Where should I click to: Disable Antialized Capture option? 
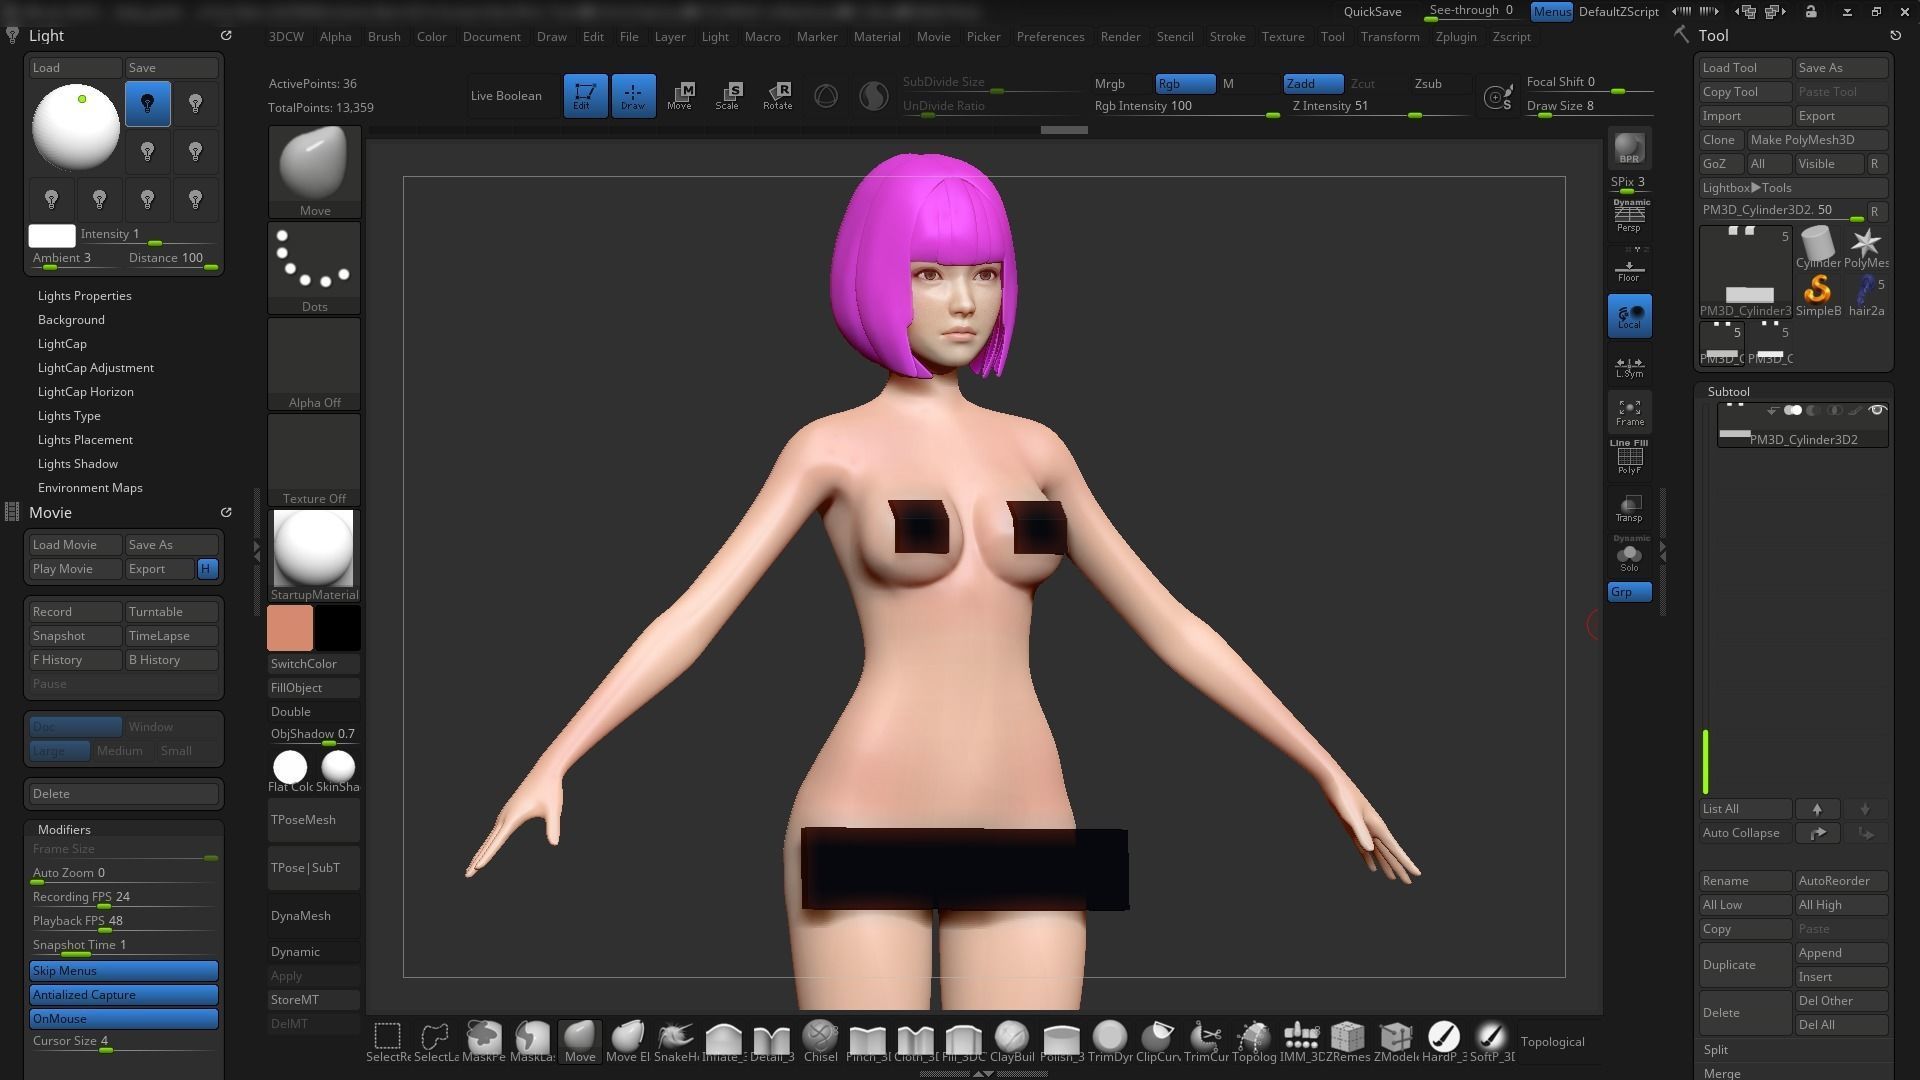click(x=123, y=995)
